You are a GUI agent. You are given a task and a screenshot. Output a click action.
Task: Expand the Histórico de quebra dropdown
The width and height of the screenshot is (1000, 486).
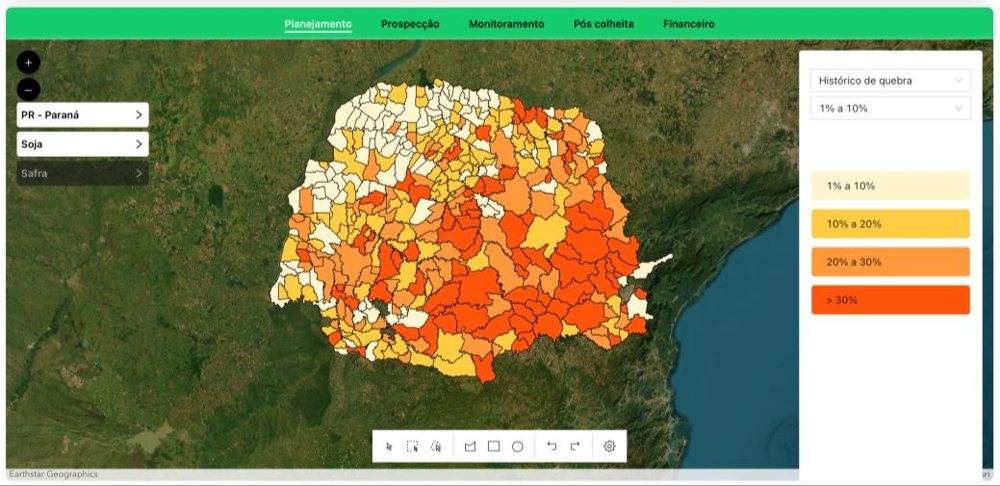[x=890, y=81]
